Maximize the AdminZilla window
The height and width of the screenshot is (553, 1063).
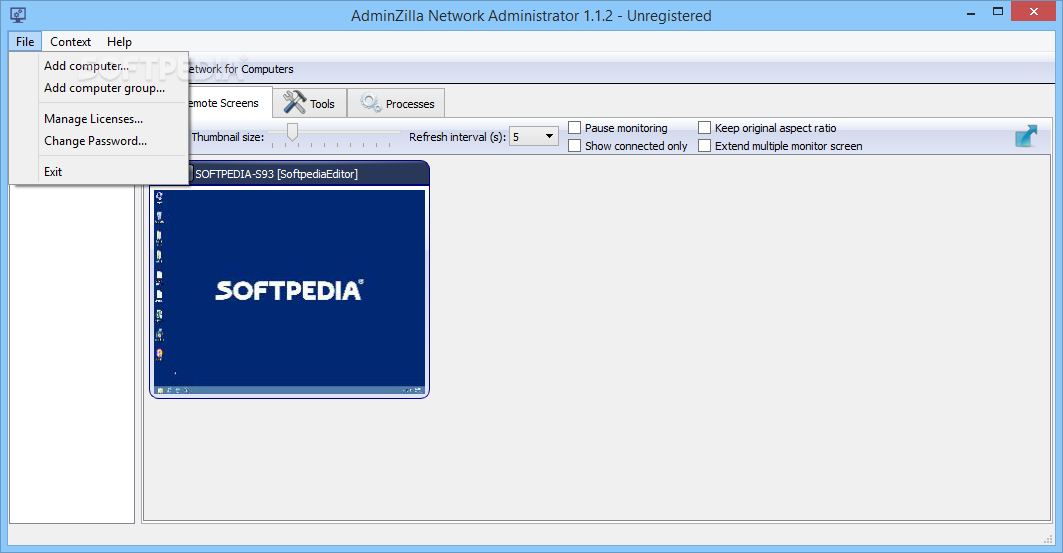tap(997, 12)
